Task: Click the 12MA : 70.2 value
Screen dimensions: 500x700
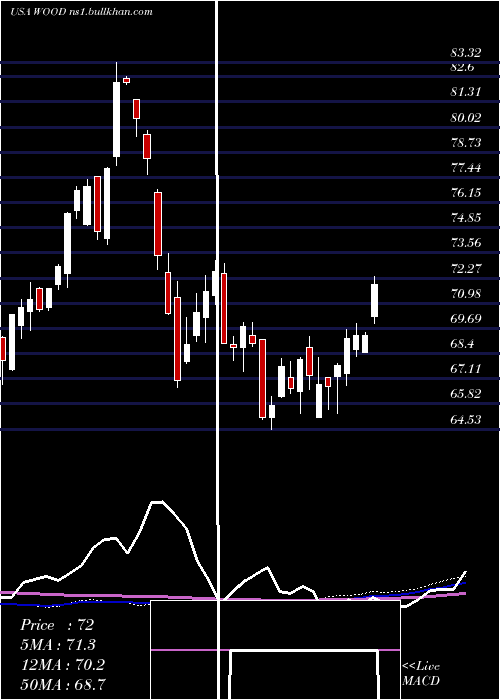Action: pyautogui.click(x=62, y=665)
